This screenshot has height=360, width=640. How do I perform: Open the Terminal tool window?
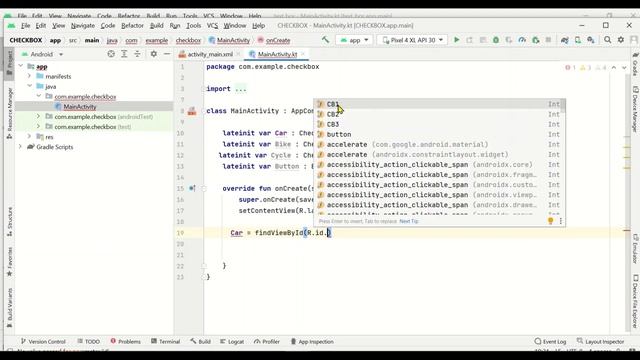pyautogui.click(x=165, y=341)
